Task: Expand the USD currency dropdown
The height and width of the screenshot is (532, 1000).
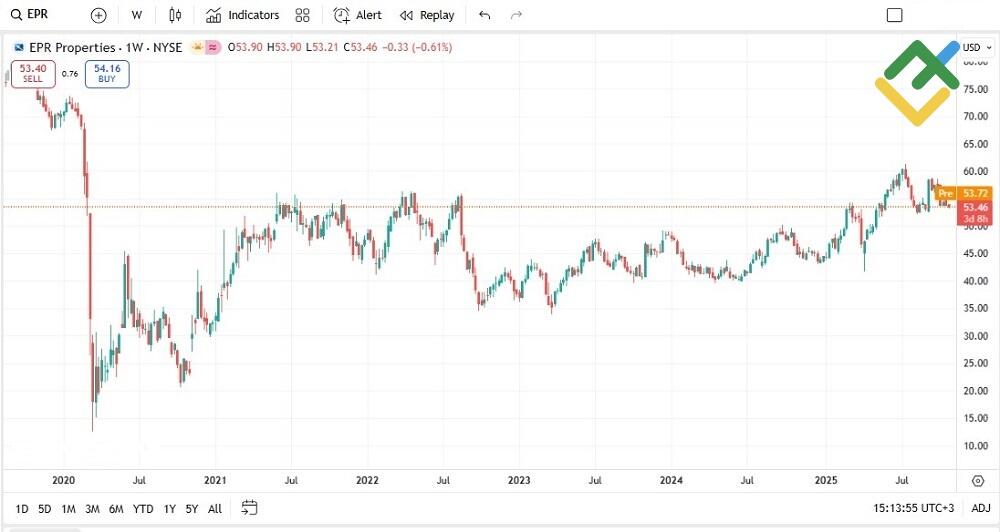Action: (x=975, y=47)
